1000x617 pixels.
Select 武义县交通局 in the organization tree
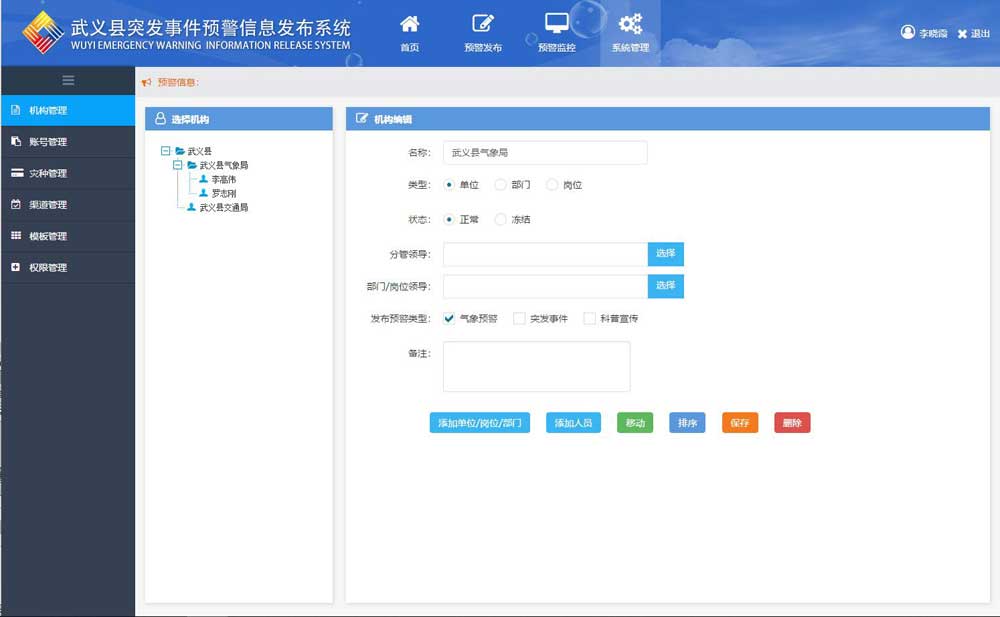(x=223, y=208)
